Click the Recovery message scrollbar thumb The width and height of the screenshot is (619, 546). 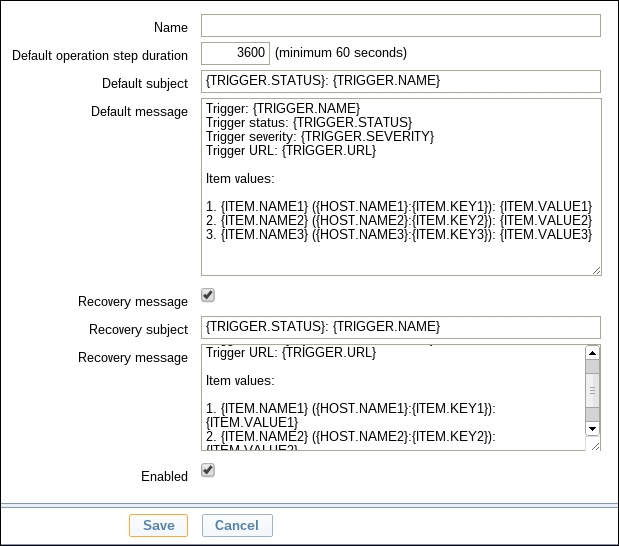591,390
